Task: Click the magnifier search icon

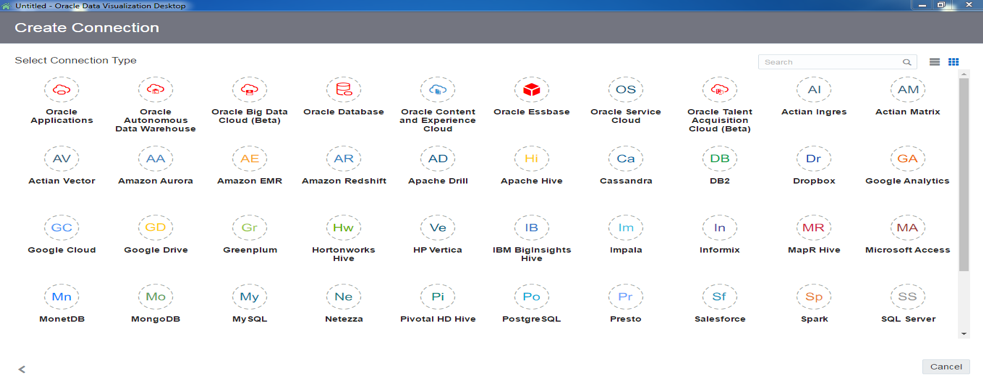Action: 907,62
